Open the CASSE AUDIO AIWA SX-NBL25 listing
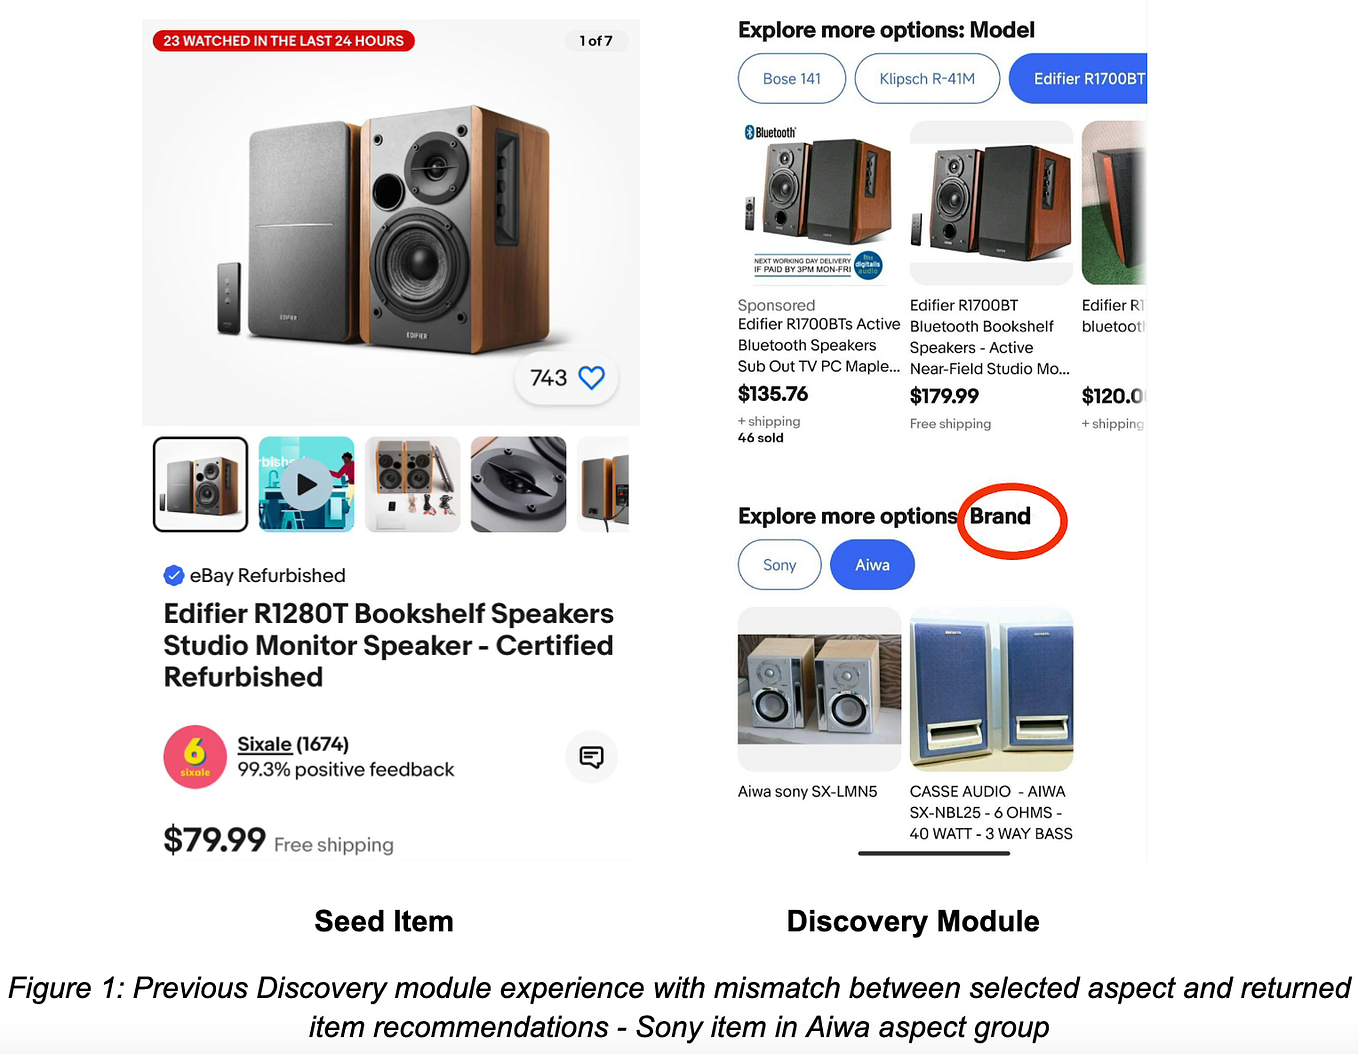Viewport: 1358px width, 1054px height. (991, 812)
